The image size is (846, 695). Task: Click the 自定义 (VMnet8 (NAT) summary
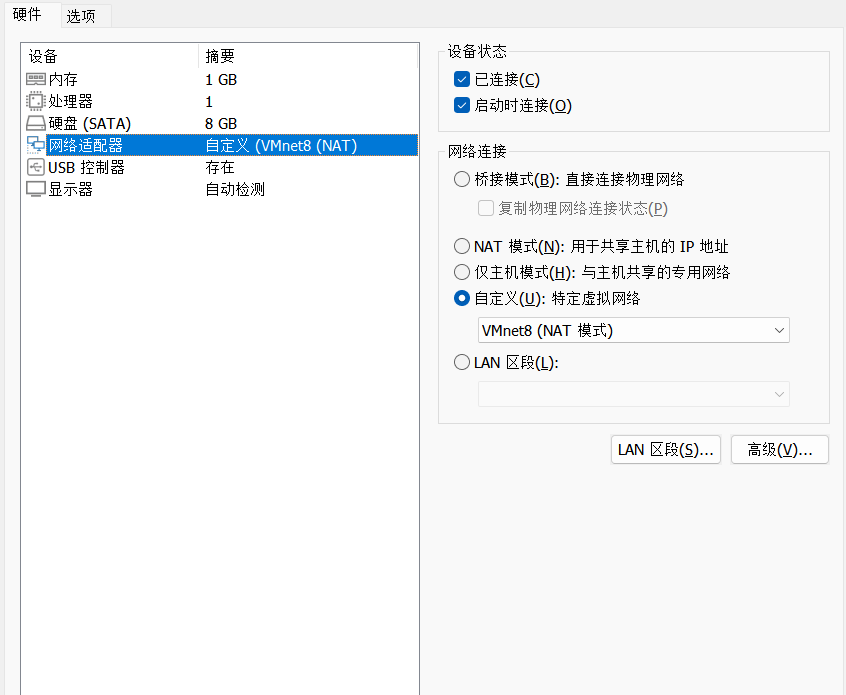pyautogui.click(x=281, y=145)
